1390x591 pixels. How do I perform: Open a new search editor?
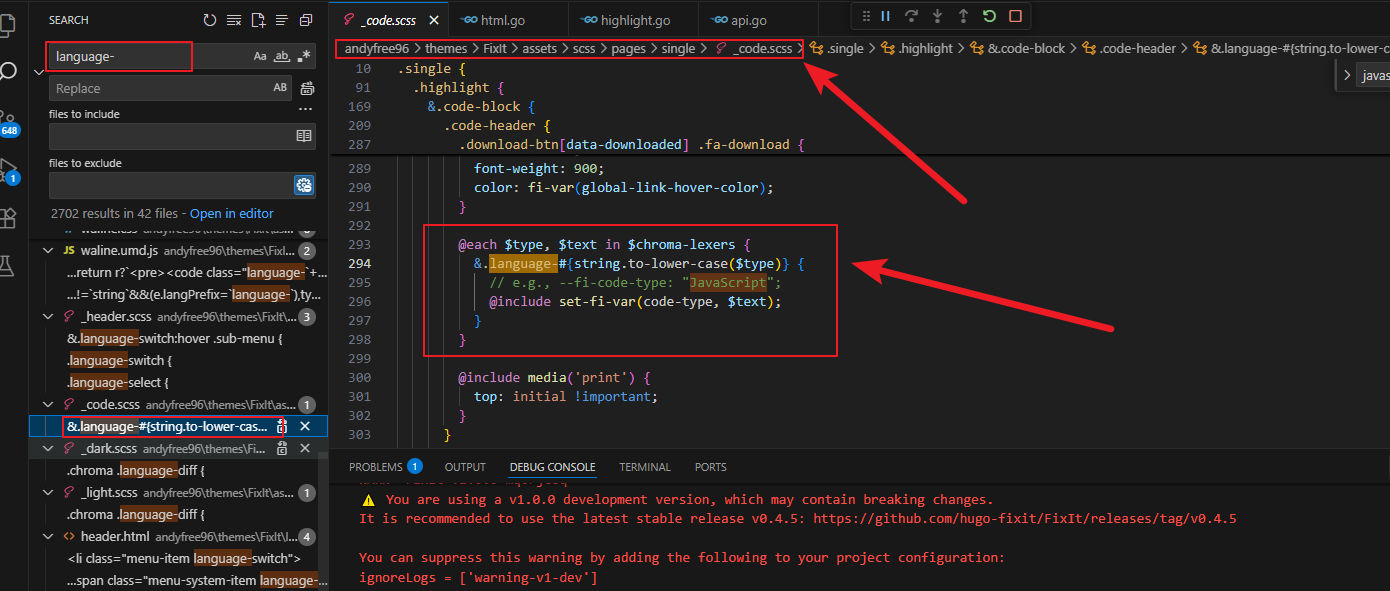pos(258,20)
